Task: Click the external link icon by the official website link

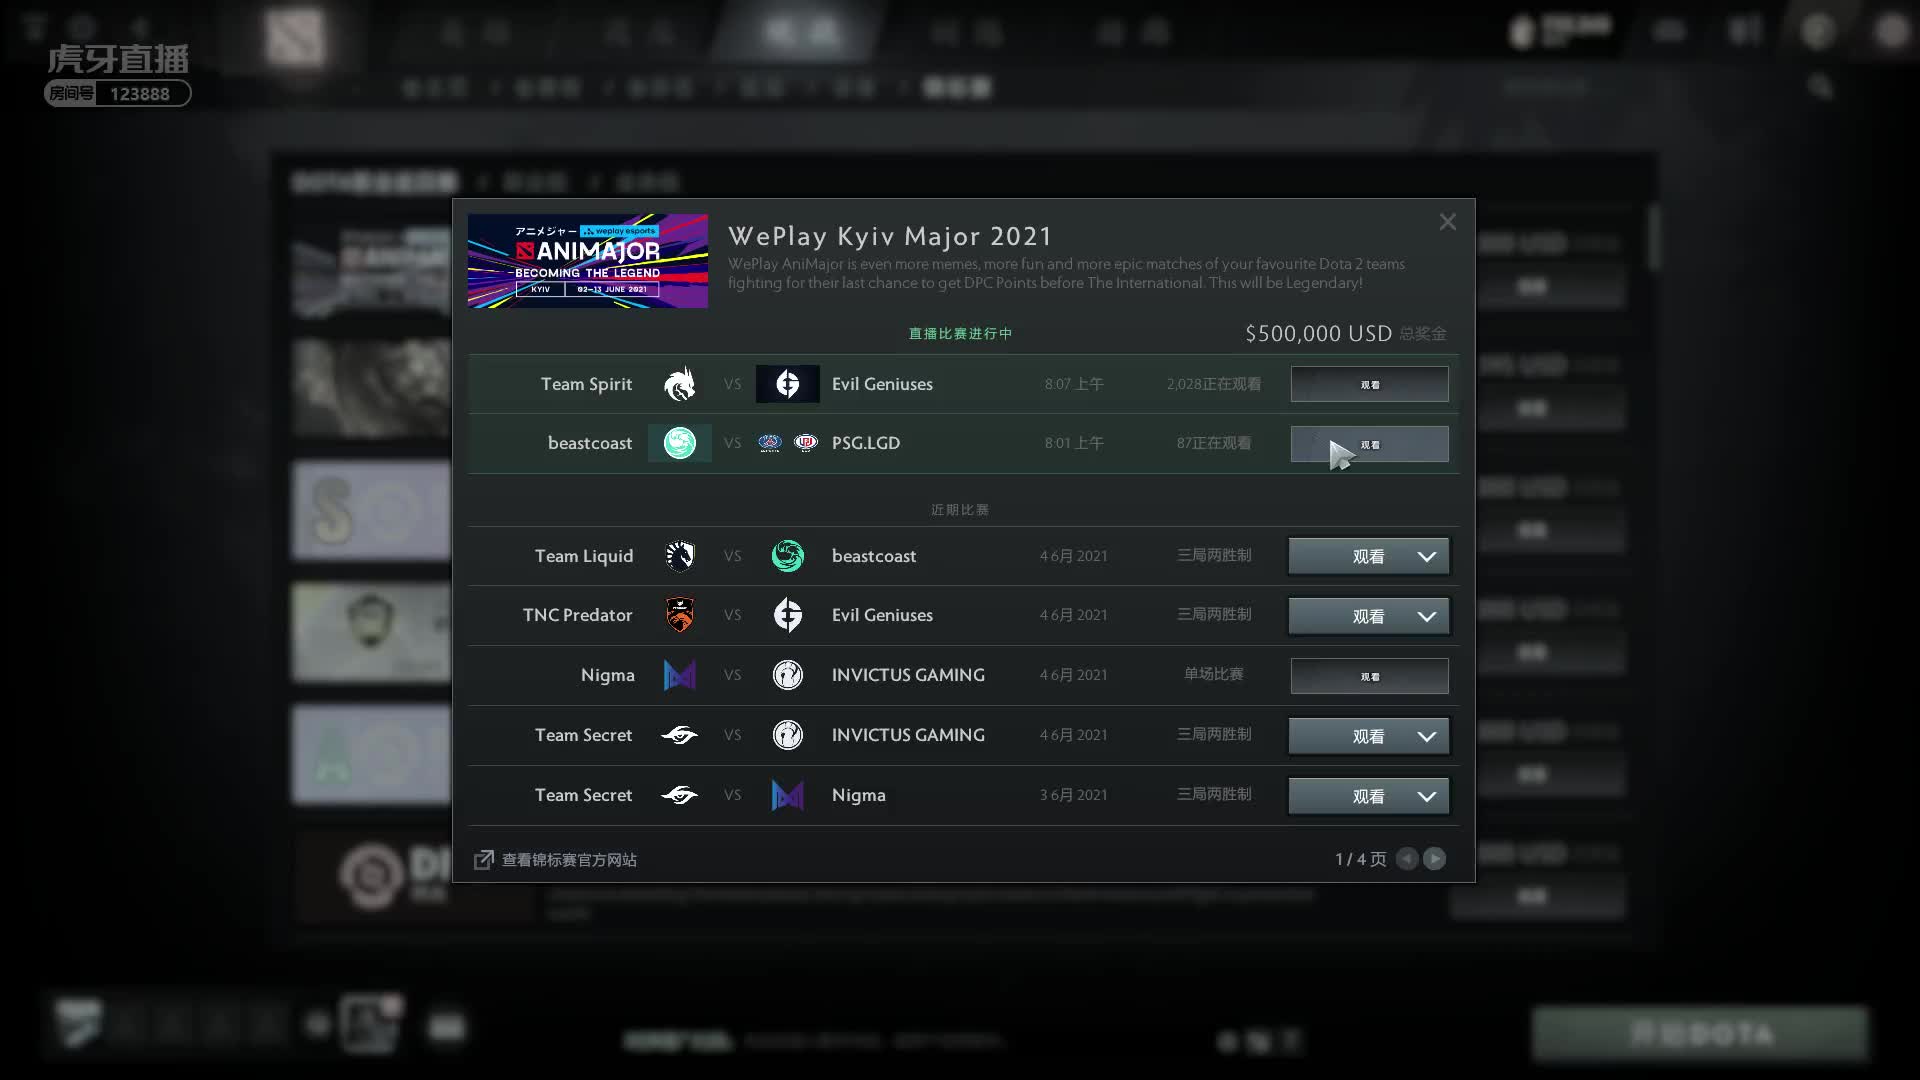Action: (484, 860)
